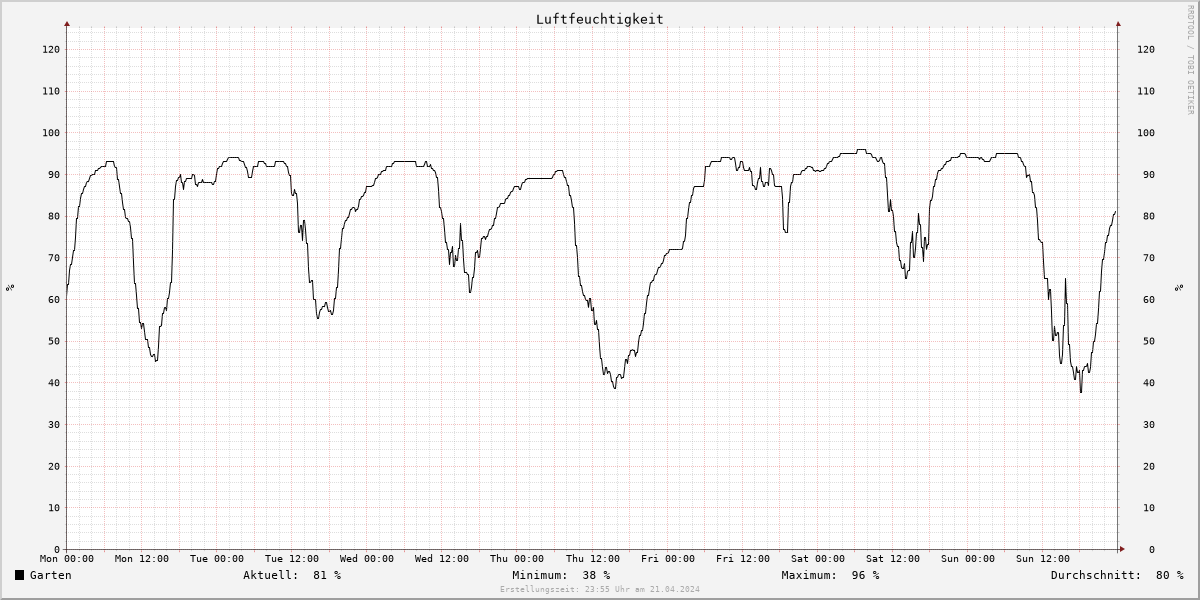Viewport: 1200px width, 600px height.
Task: Click the 100 label on the left axis
Action: pos(51,133)
